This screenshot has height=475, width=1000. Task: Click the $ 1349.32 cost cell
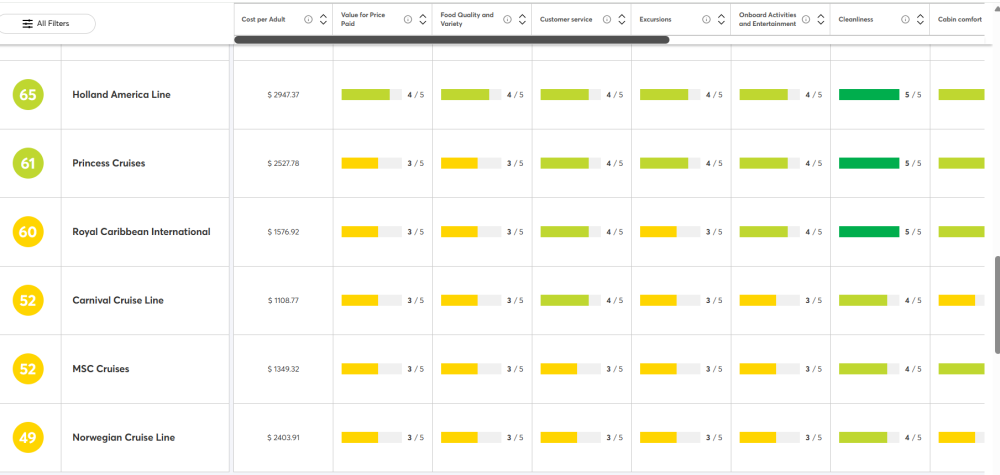tap(283, 369)
